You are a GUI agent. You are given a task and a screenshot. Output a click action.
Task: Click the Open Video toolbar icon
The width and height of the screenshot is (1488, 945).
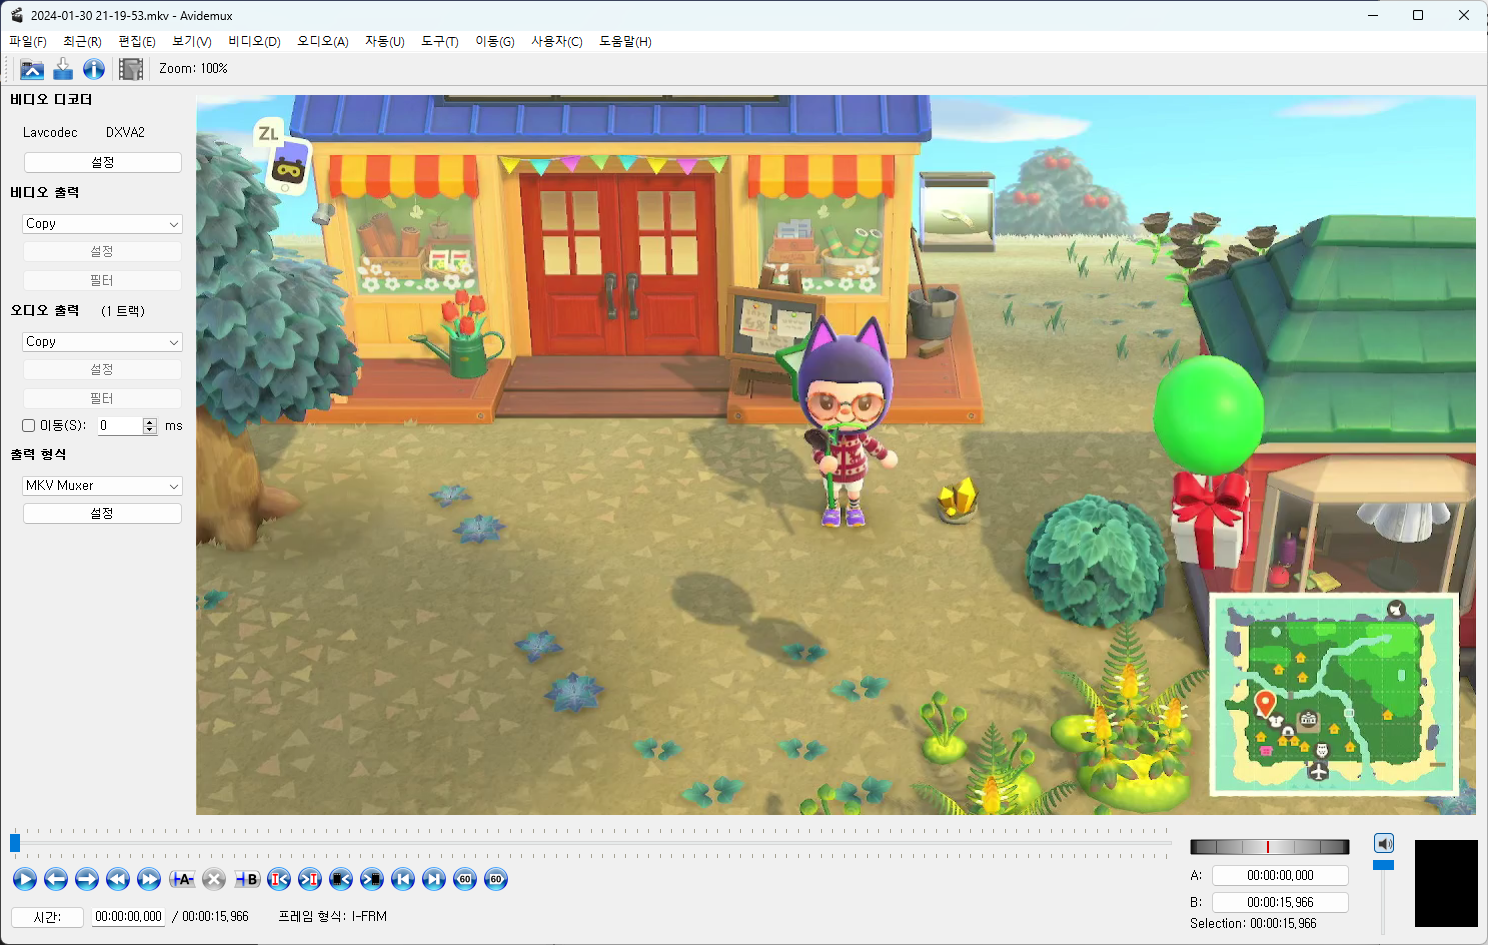32,69
